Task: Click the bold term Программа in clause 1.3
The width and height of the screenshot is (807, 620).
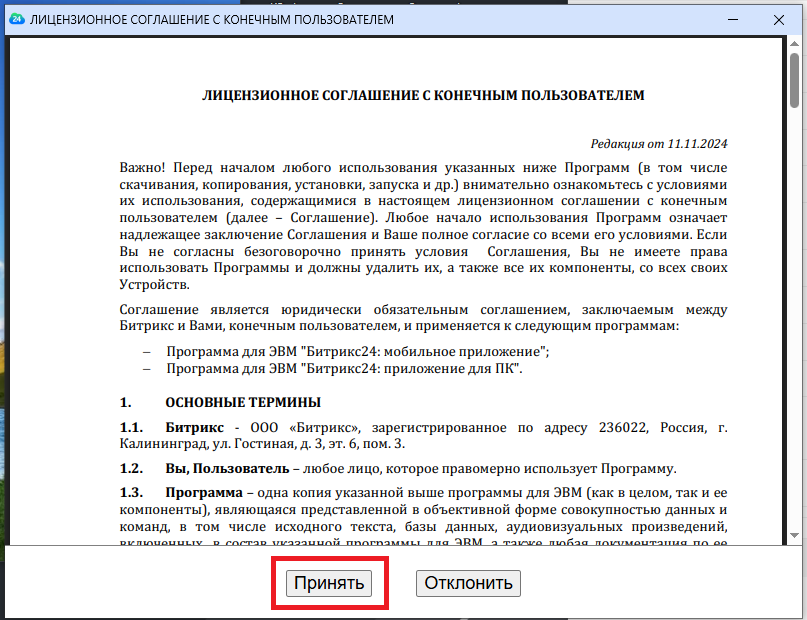Action: pyautogui.click(x=204, y=492)
